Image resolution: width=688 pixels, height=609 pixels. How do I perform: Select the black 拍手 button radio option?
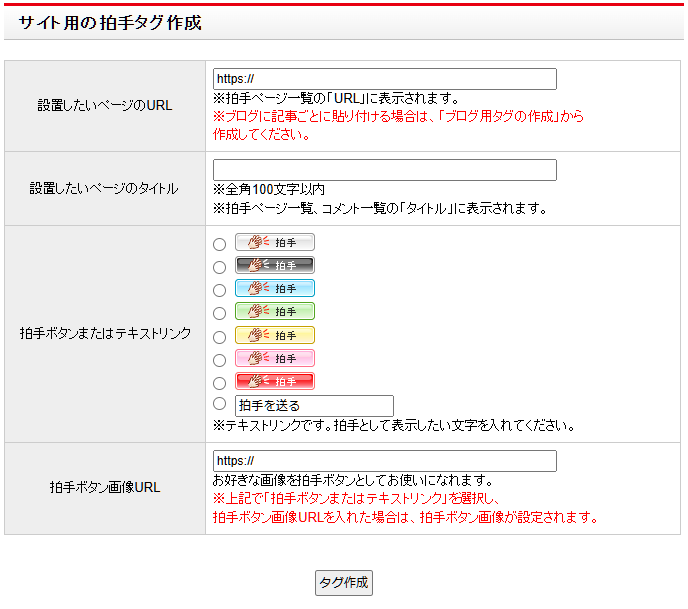pos(219,267)
